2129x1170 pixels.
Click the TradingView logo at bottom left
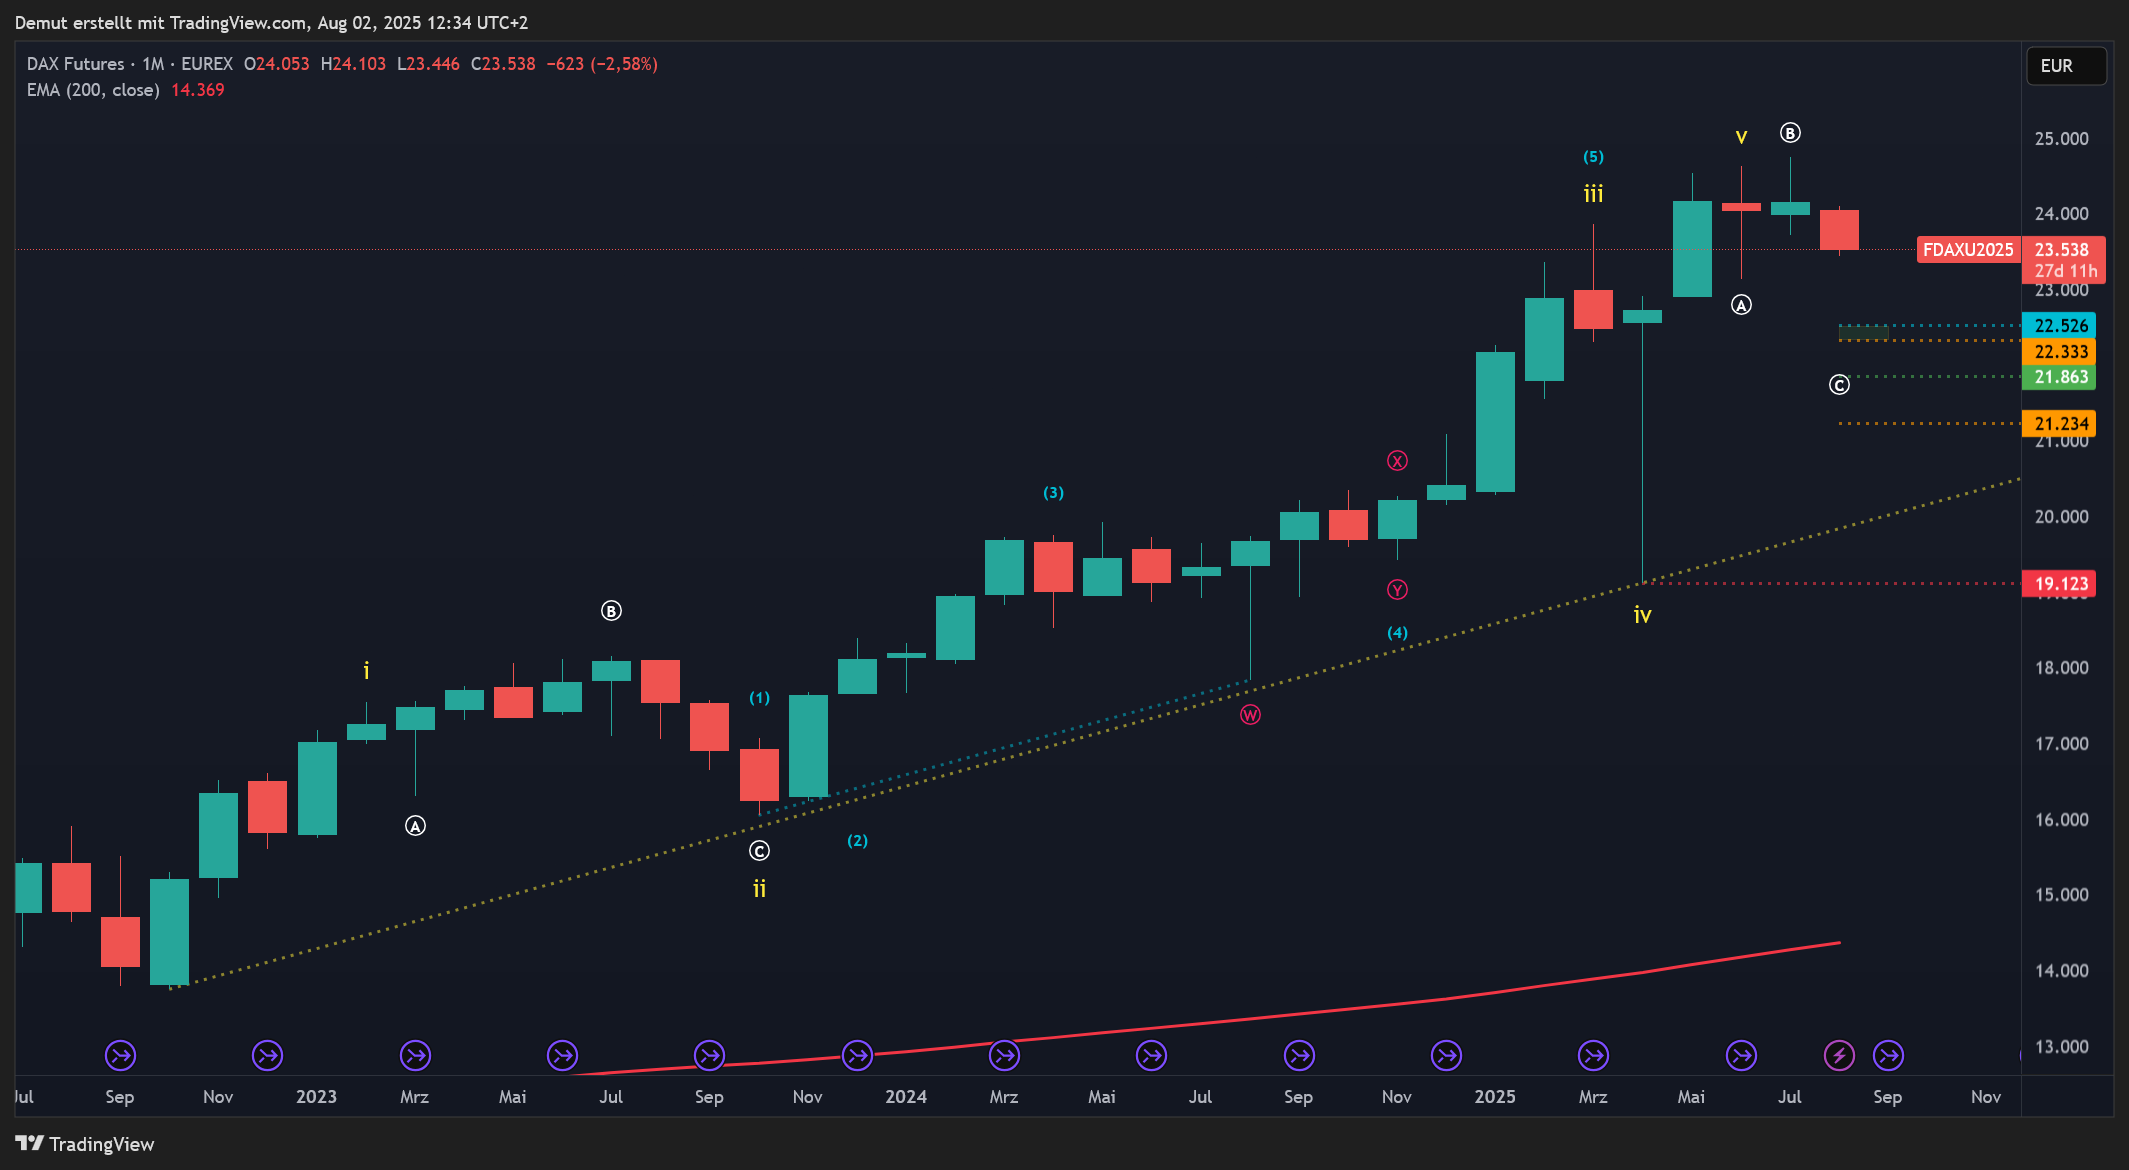pyautogui.click(x=85, y=1144)
